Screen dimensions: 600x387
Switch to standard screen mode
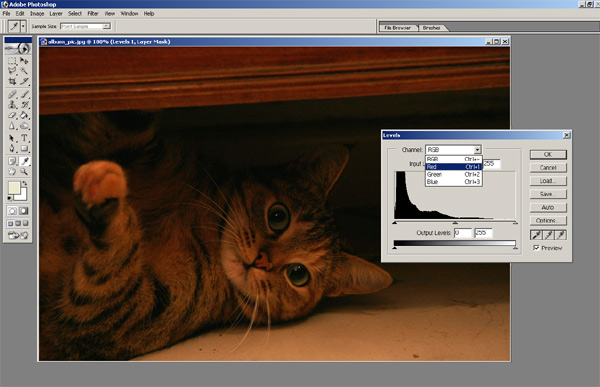coord(10,223)
